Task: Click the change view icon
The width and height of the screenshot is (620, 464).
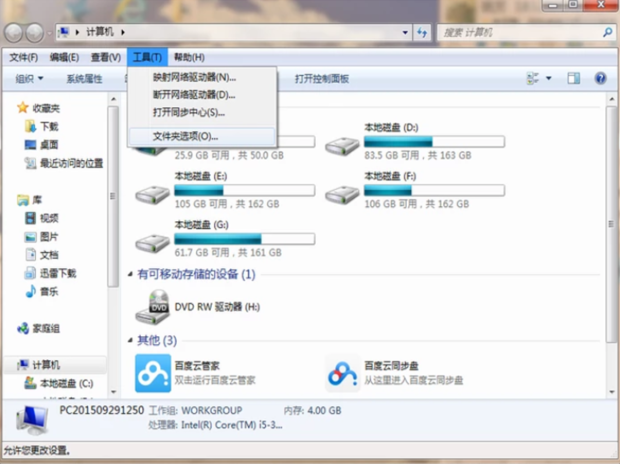Action: (533, 78)
